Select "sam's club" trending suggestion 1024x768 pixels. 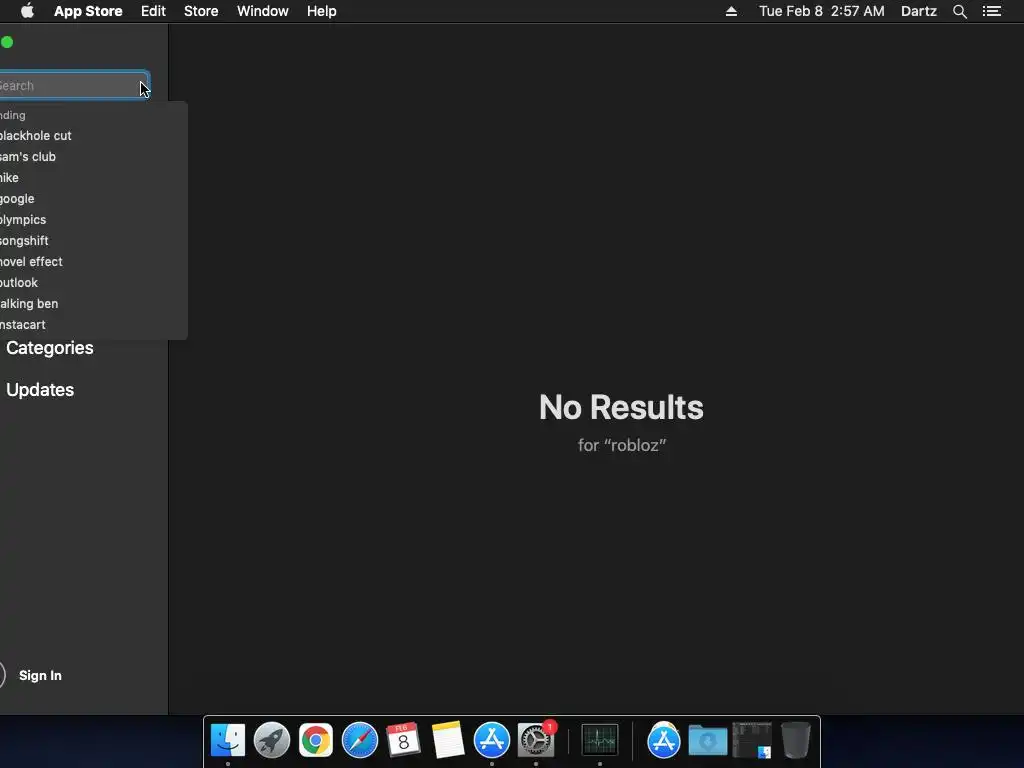[93, 157]
